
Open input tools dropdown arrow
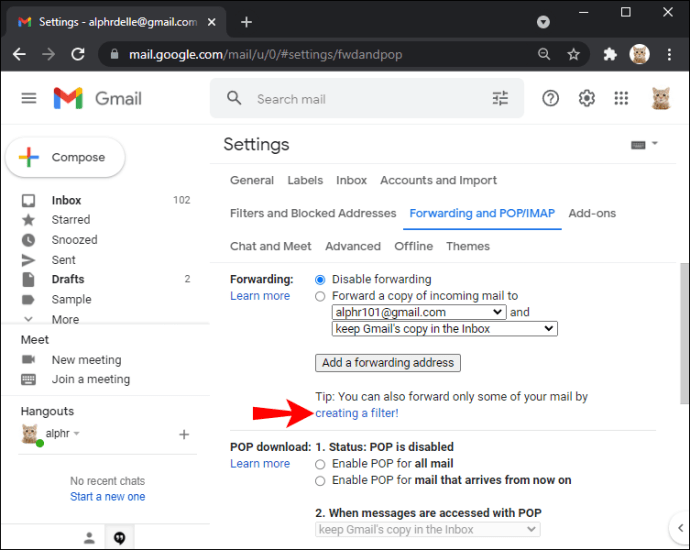click(x=654, y=143)
